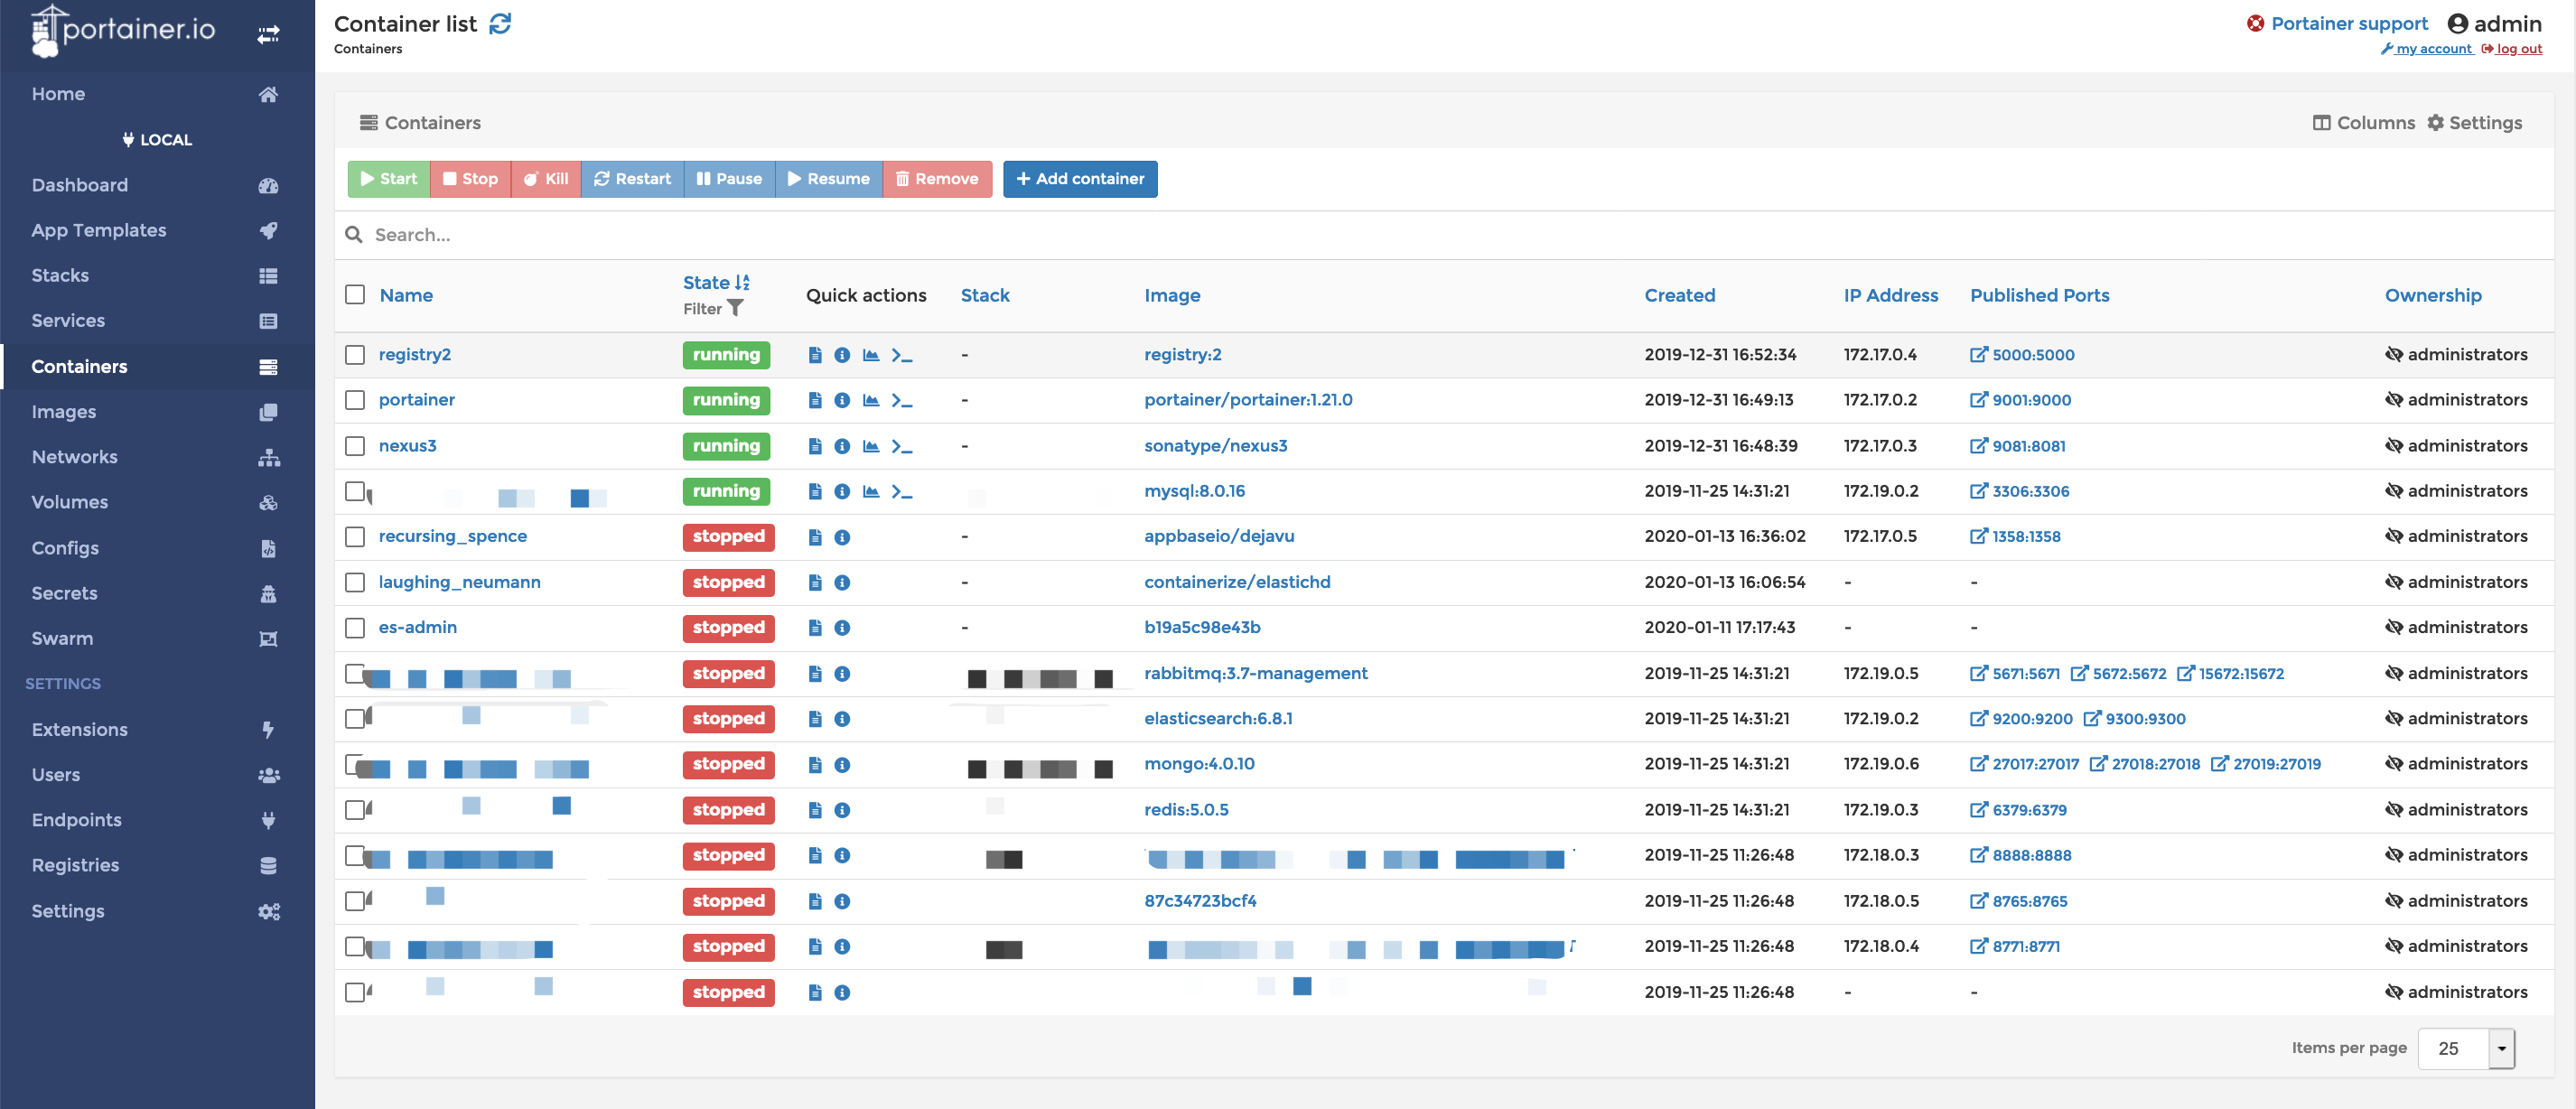Viewport: 2576px width, 1109px height.
Task: Open the stats chart icon for the portainer container
Action: (x=871, y=400)
